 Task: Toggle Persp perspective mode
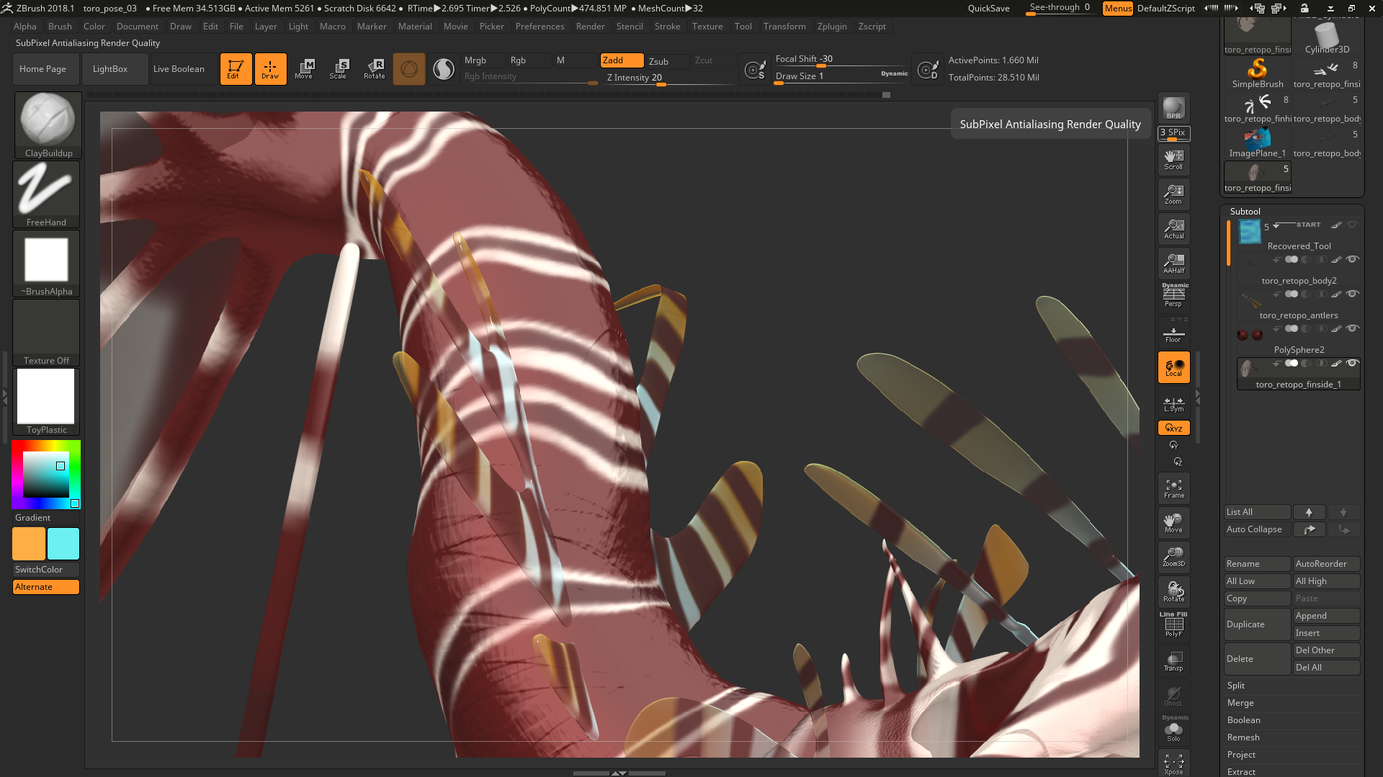pyautogui.click(x=1173, y=296)
